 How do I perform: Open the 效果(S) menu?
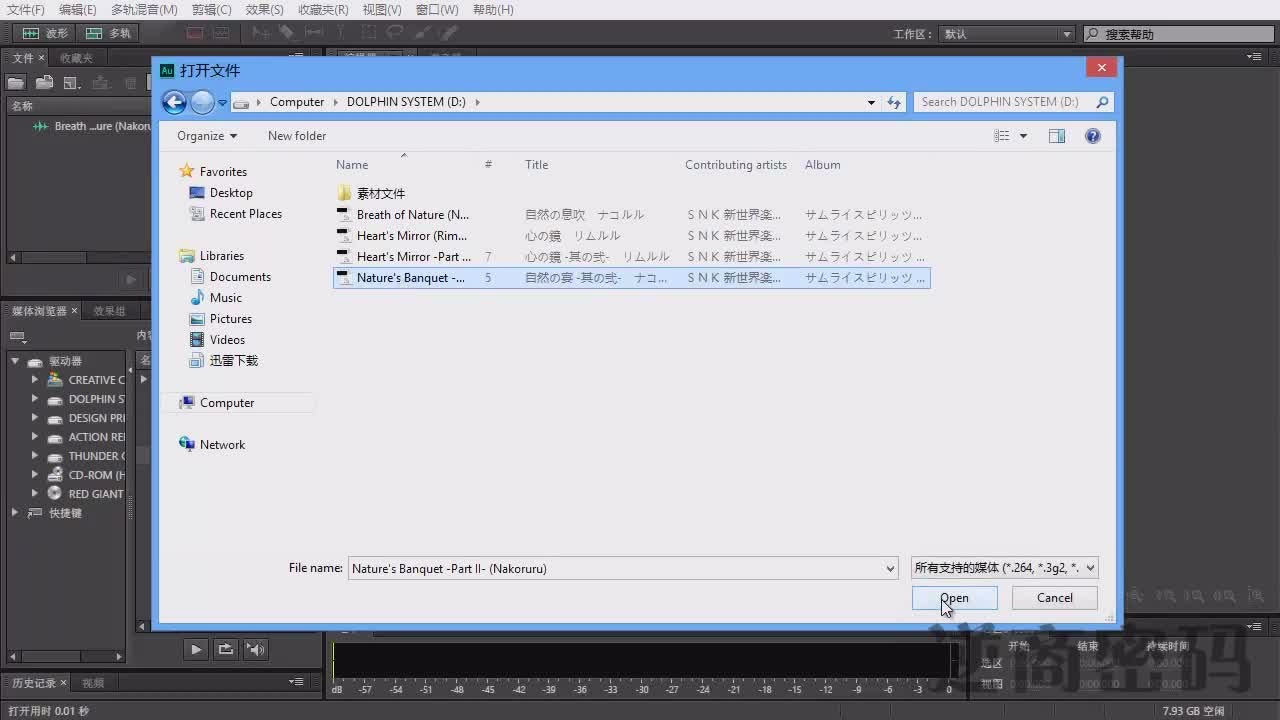(x=264, y=10)
